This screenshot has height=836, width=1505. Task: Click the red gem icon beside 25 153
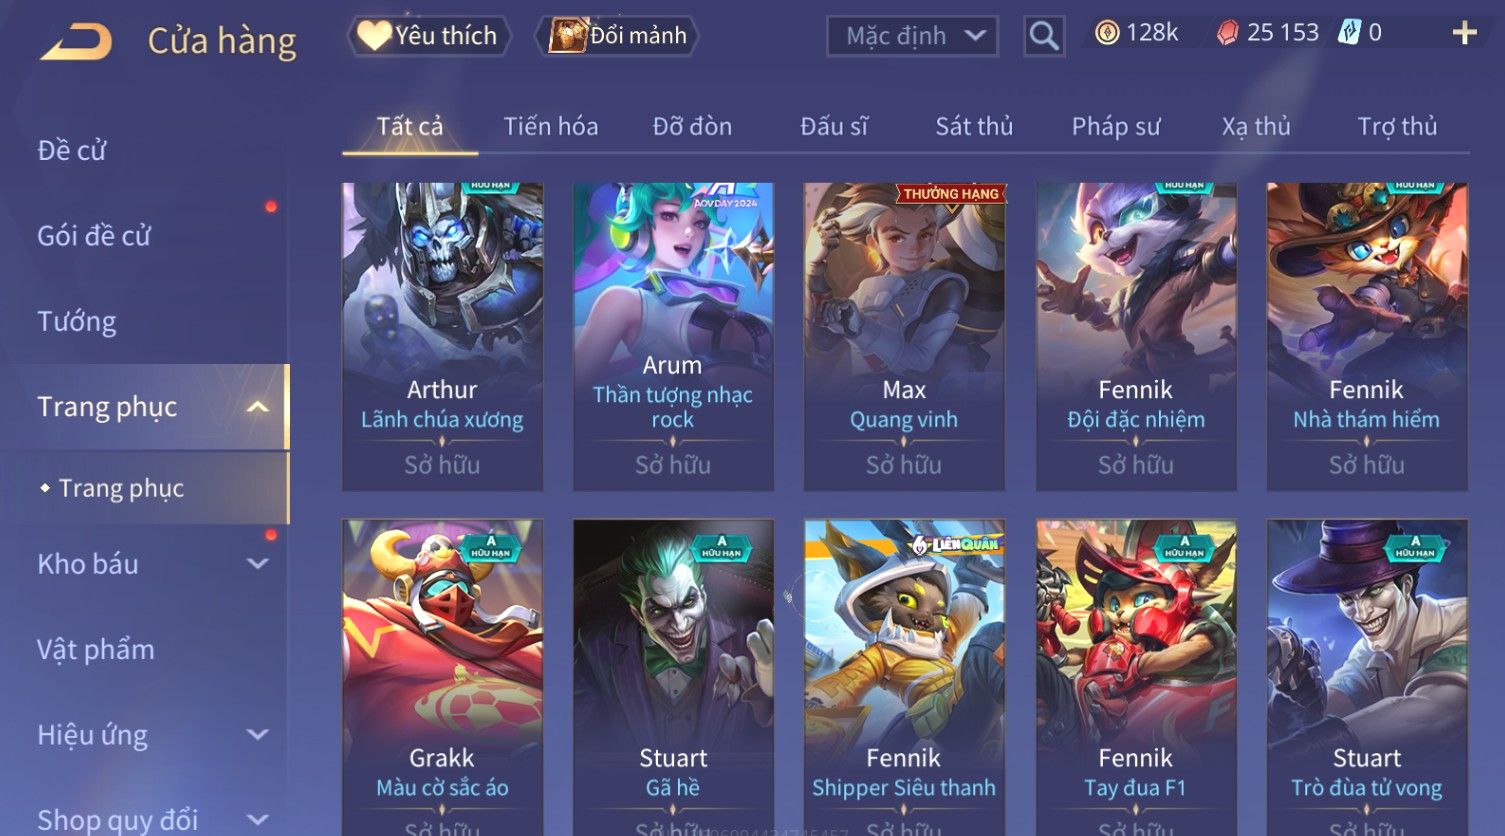click(x=1227, y=33)
